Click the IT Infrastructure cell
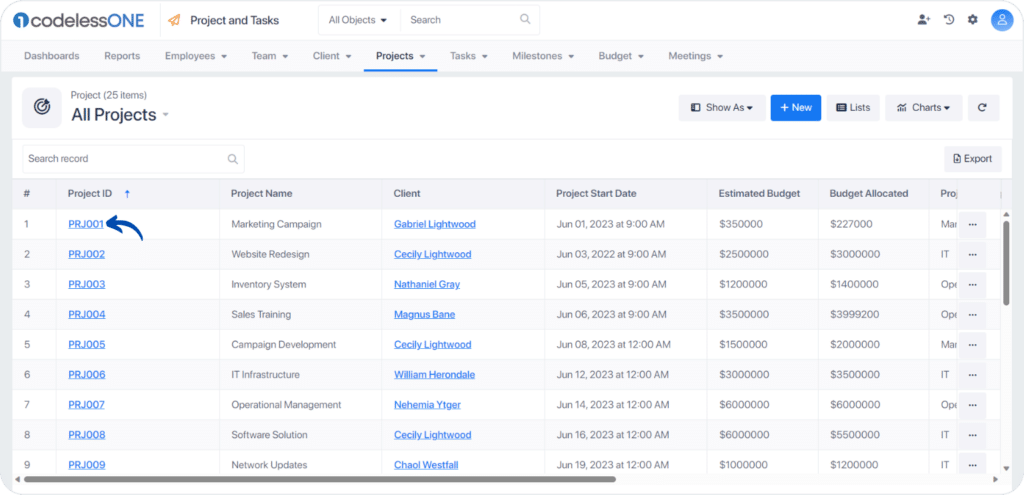The image size is (1024, 495). (x=266, y=374)
